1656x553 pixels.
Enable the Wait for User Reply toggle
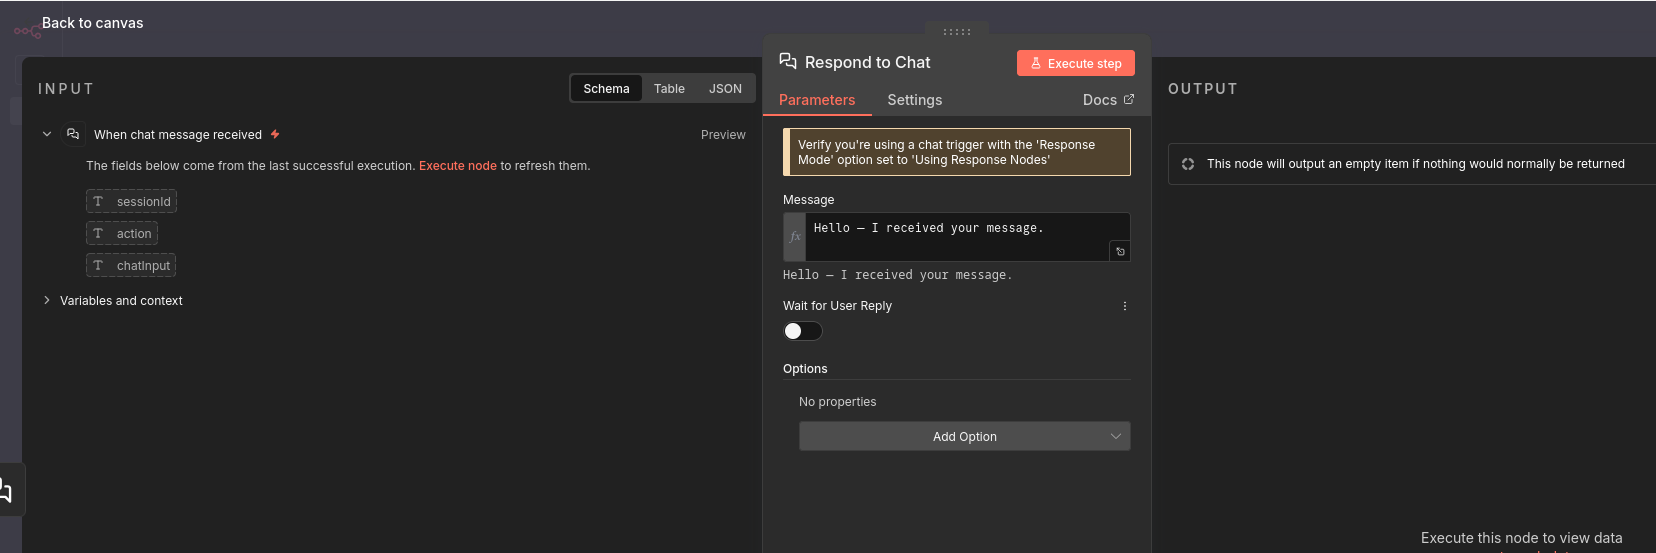[802, 331]
